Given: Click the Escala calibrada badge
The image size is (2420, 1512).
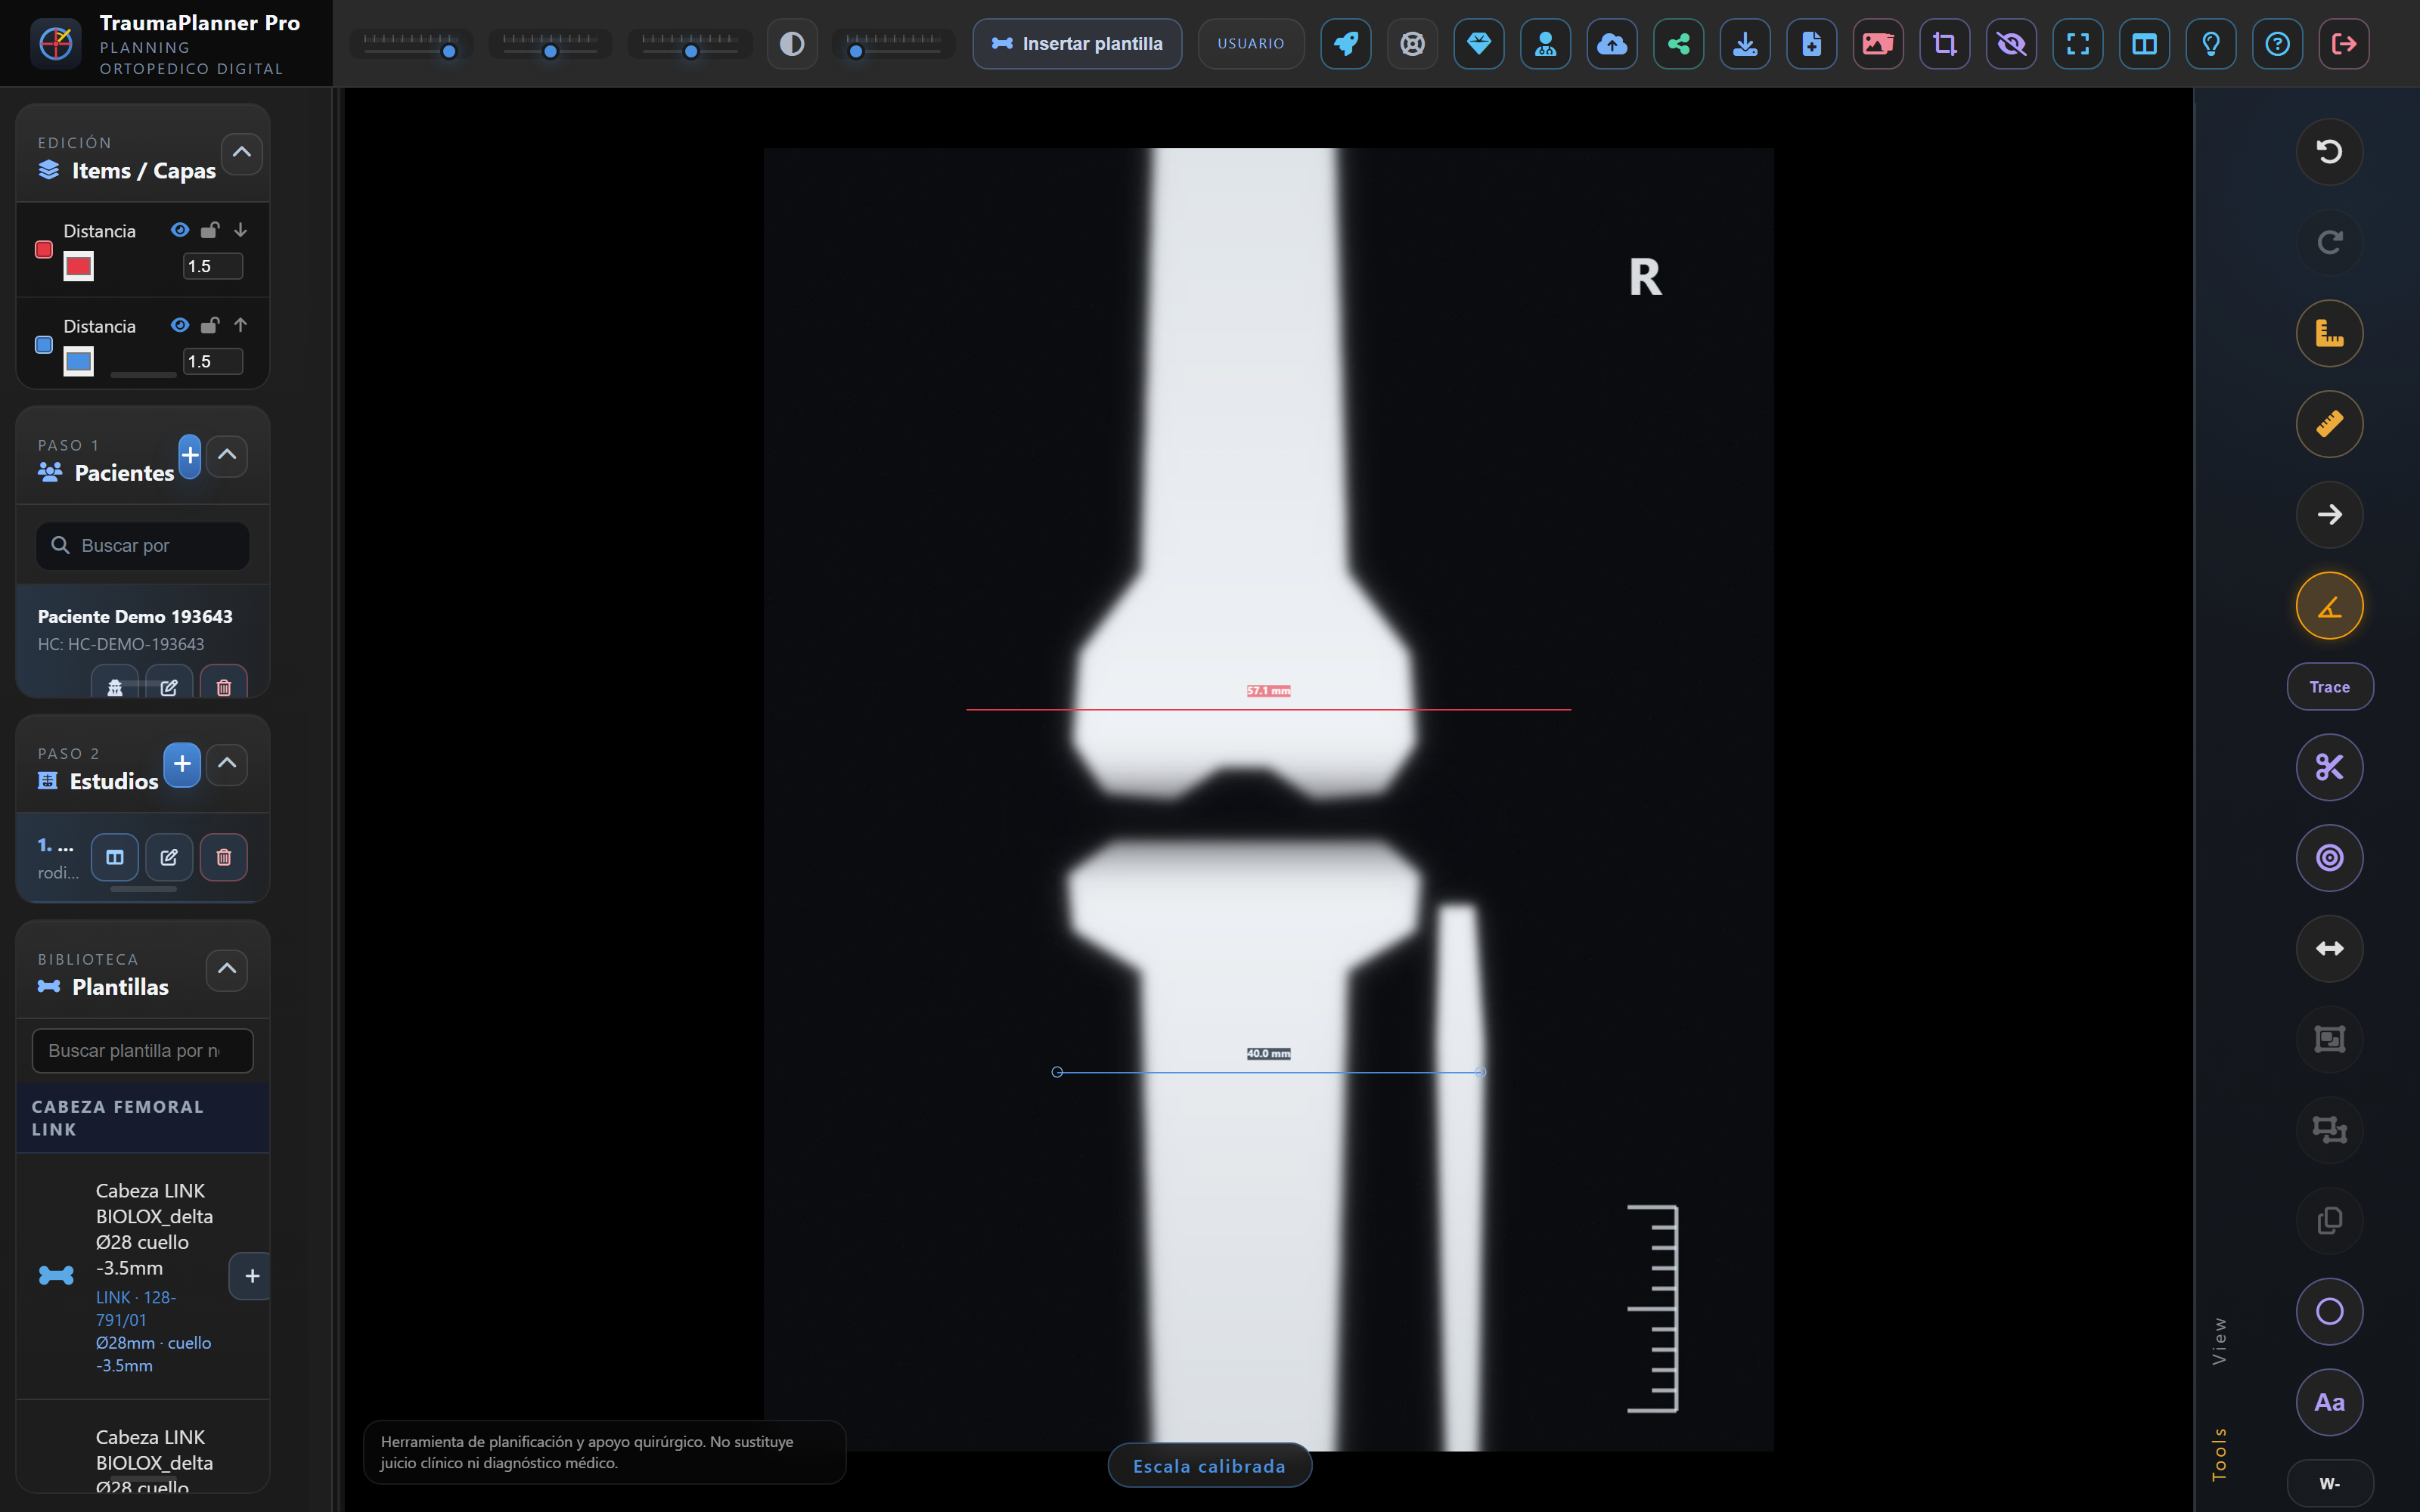Looking at the screenshot, I should pos(1209,1466).
